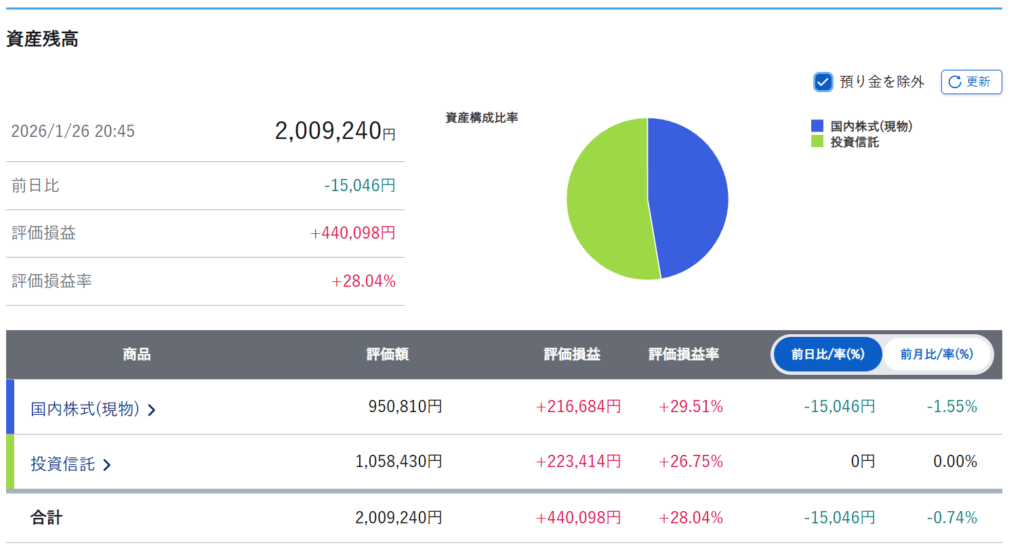Click the 合計 row label
Image resolution: width=1024 pixels, height=545 pixels.
[46, 517]
